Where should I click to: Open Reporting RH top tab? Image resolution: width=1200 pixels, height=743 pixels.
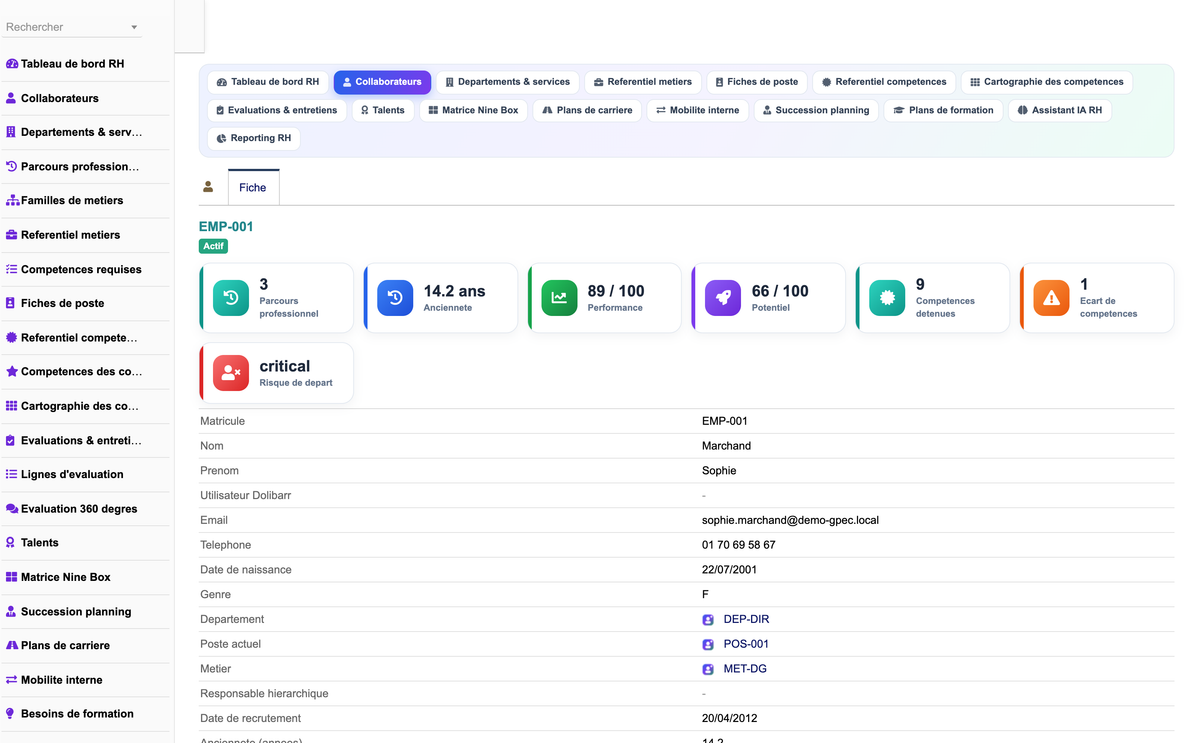click(x=254, y=138)
